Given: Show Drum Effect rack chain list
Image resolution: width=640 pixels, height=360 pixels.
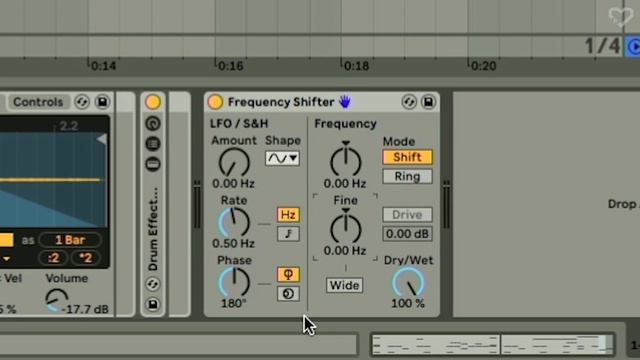Looking at the screenshot, I should (153, 144).
